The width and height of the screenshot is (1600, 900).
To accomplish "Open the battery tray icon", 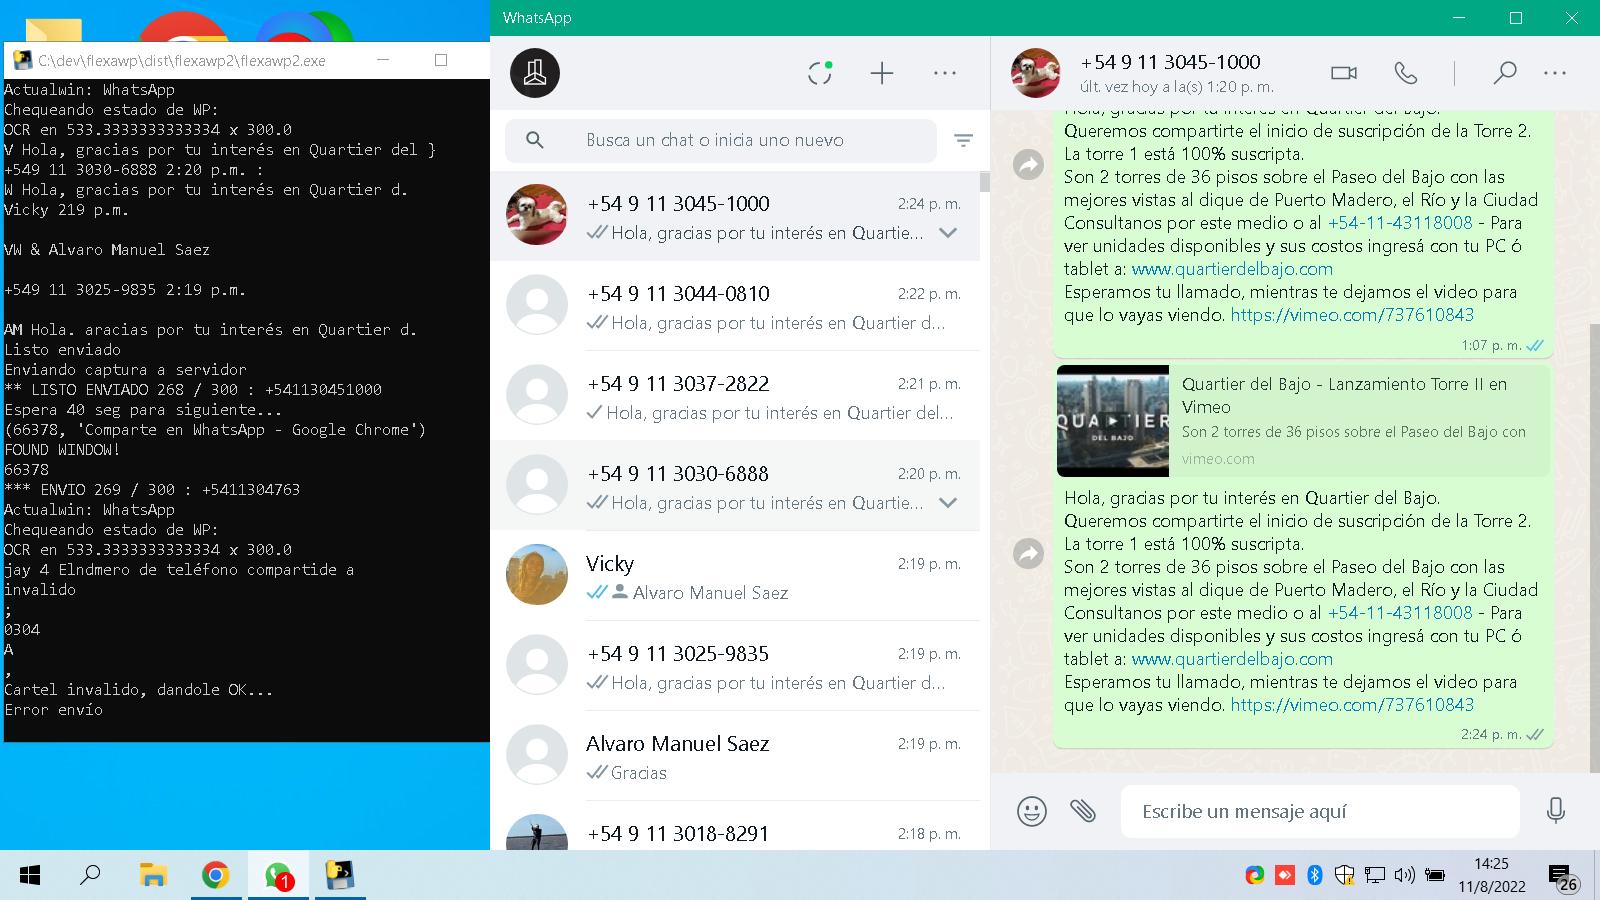I will (1434, 876).
